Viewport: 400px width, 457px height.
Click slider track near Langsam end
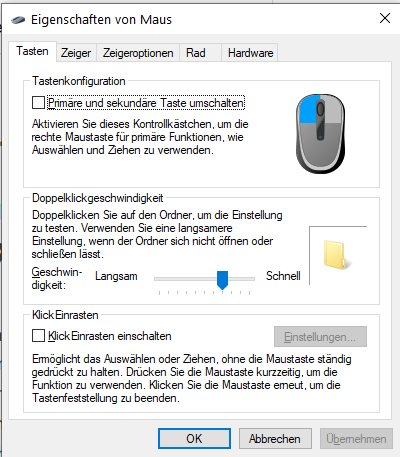pos(163,279)
